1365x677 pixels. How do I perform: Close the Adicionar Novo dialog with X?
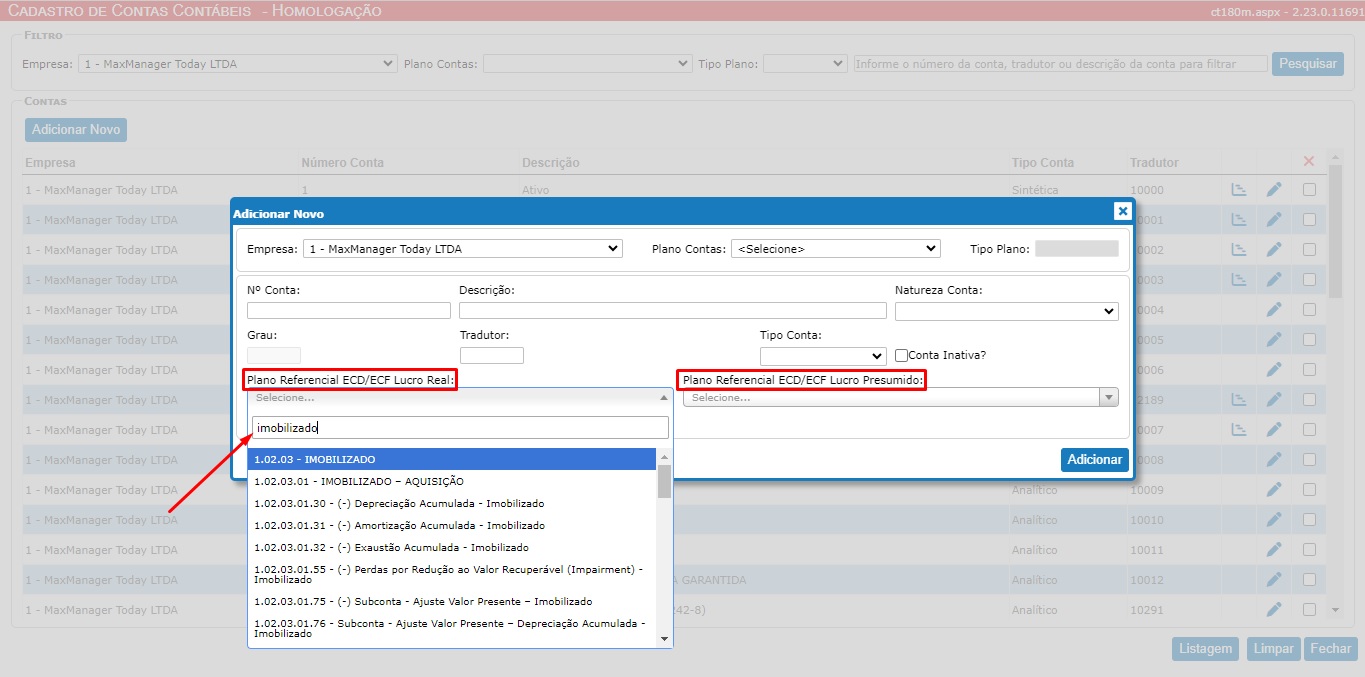coord(1123,211)
